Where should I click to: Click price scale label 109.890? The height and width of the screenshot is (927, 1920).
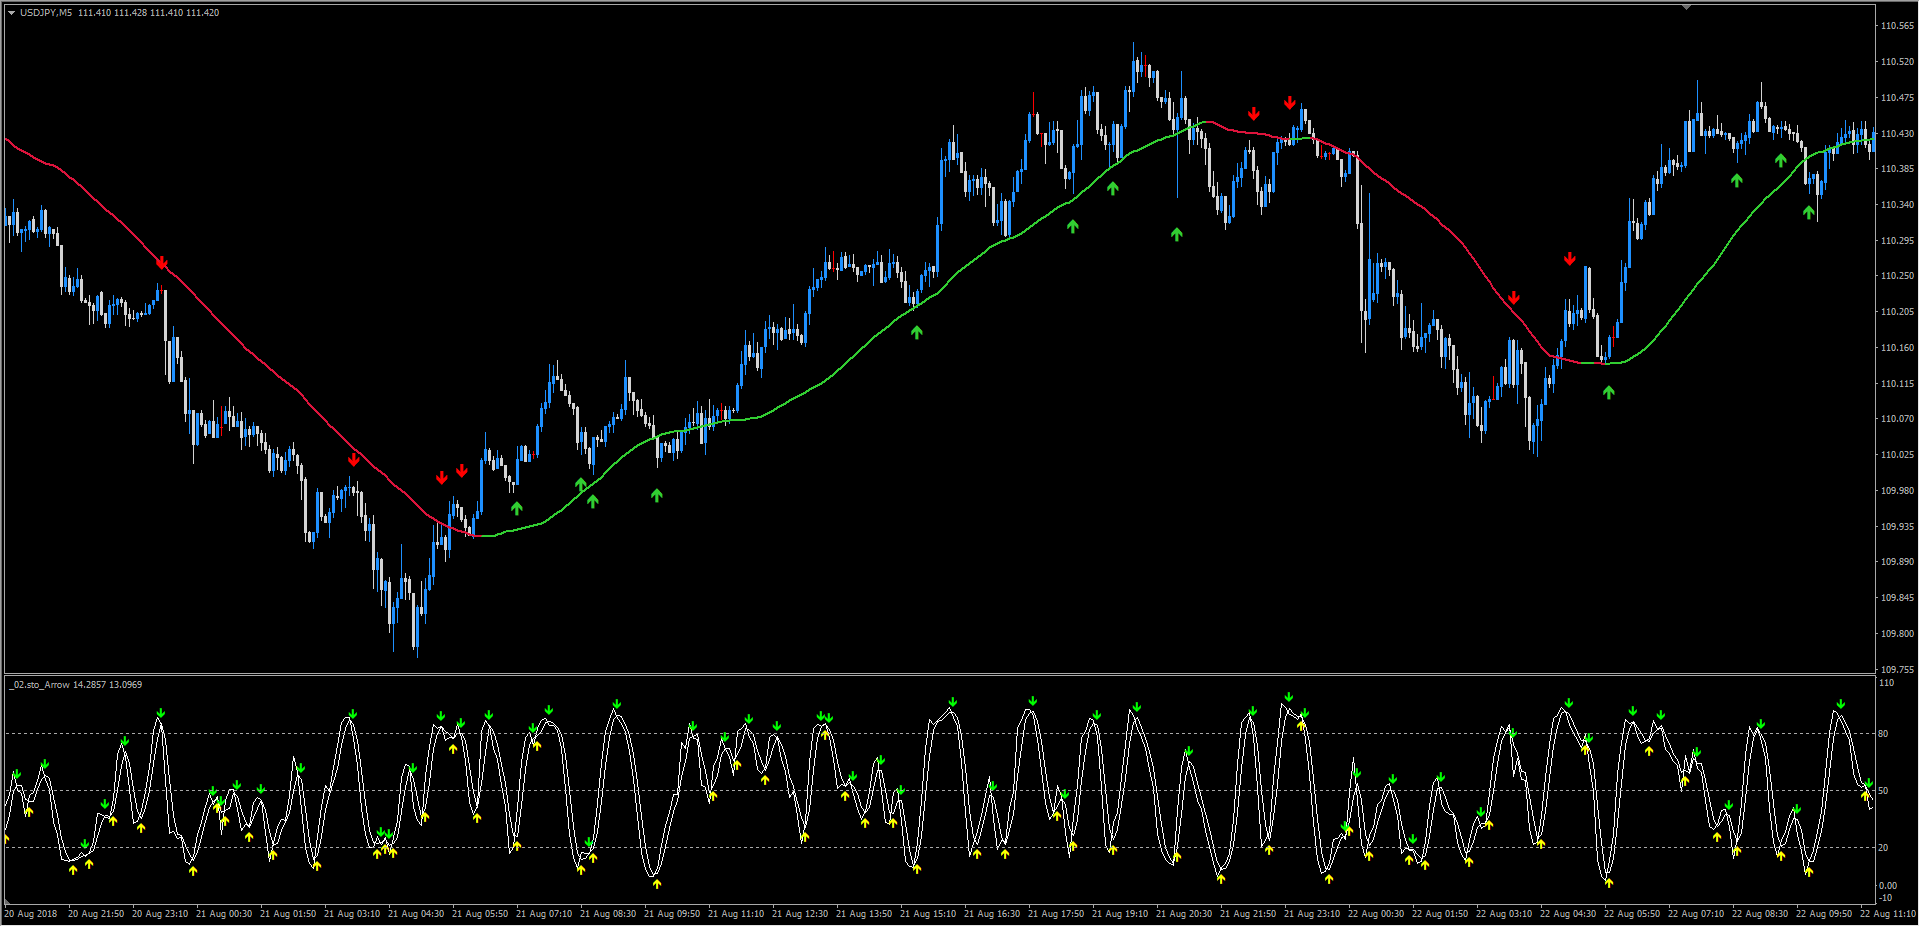point(1897,562)
